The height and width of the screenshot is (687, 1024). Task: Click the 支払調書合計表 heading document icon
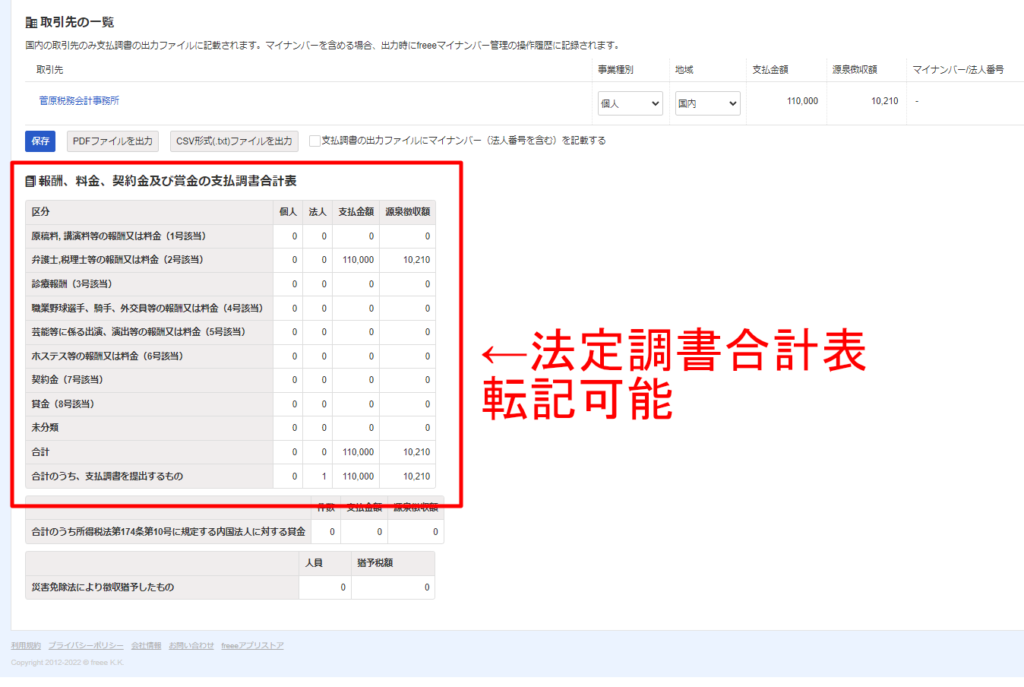coord(31,181)
